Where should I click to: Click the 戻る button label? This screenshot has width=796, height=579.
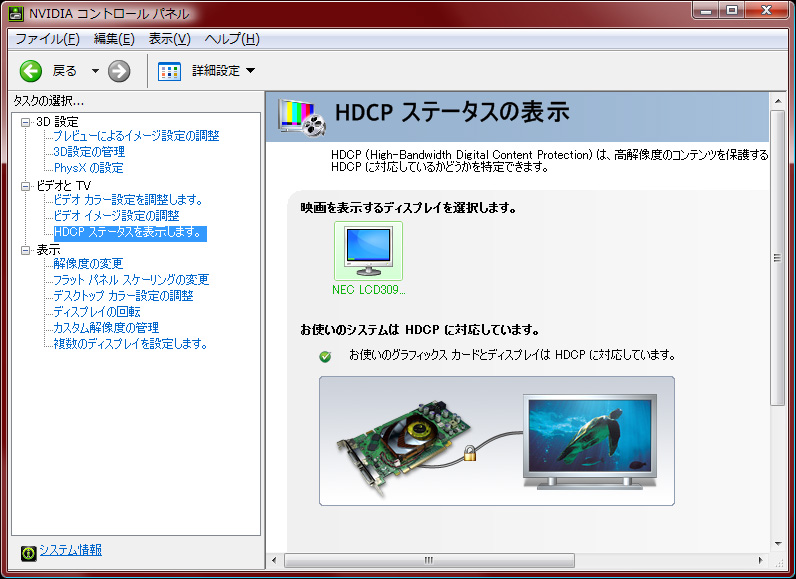tap(64, 71)
